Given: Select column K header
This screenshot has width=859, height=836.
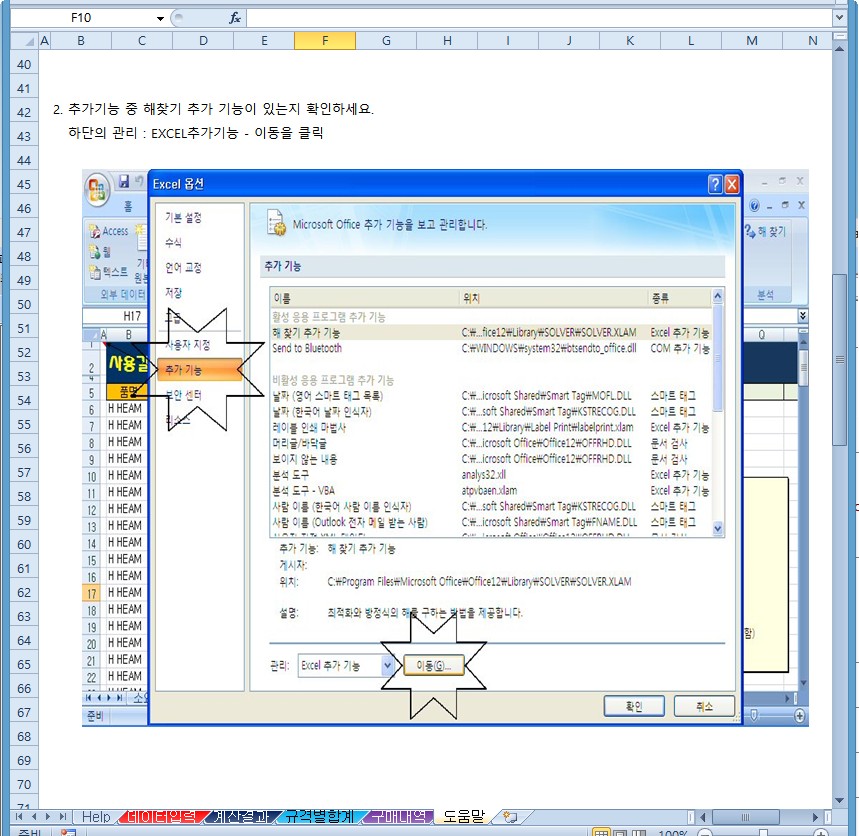Looking at the screenshot, I should coord(630,41).
